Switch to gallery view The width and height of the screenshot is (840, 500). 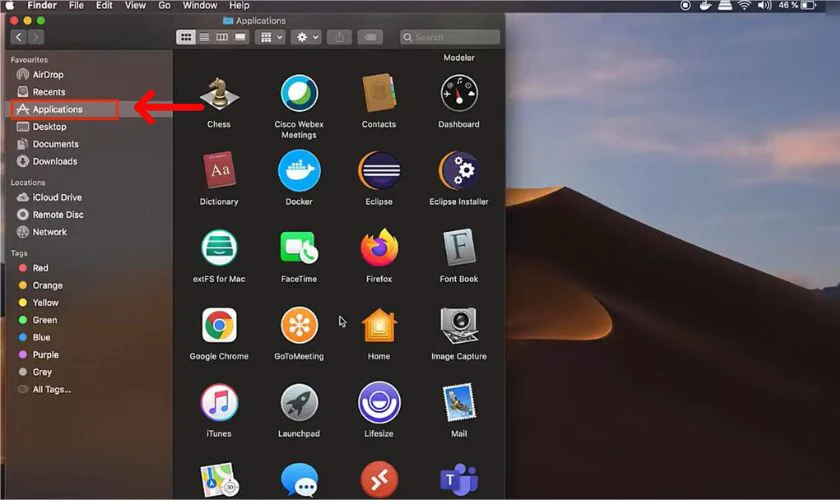pyautogui.click(x=240, y=37)
